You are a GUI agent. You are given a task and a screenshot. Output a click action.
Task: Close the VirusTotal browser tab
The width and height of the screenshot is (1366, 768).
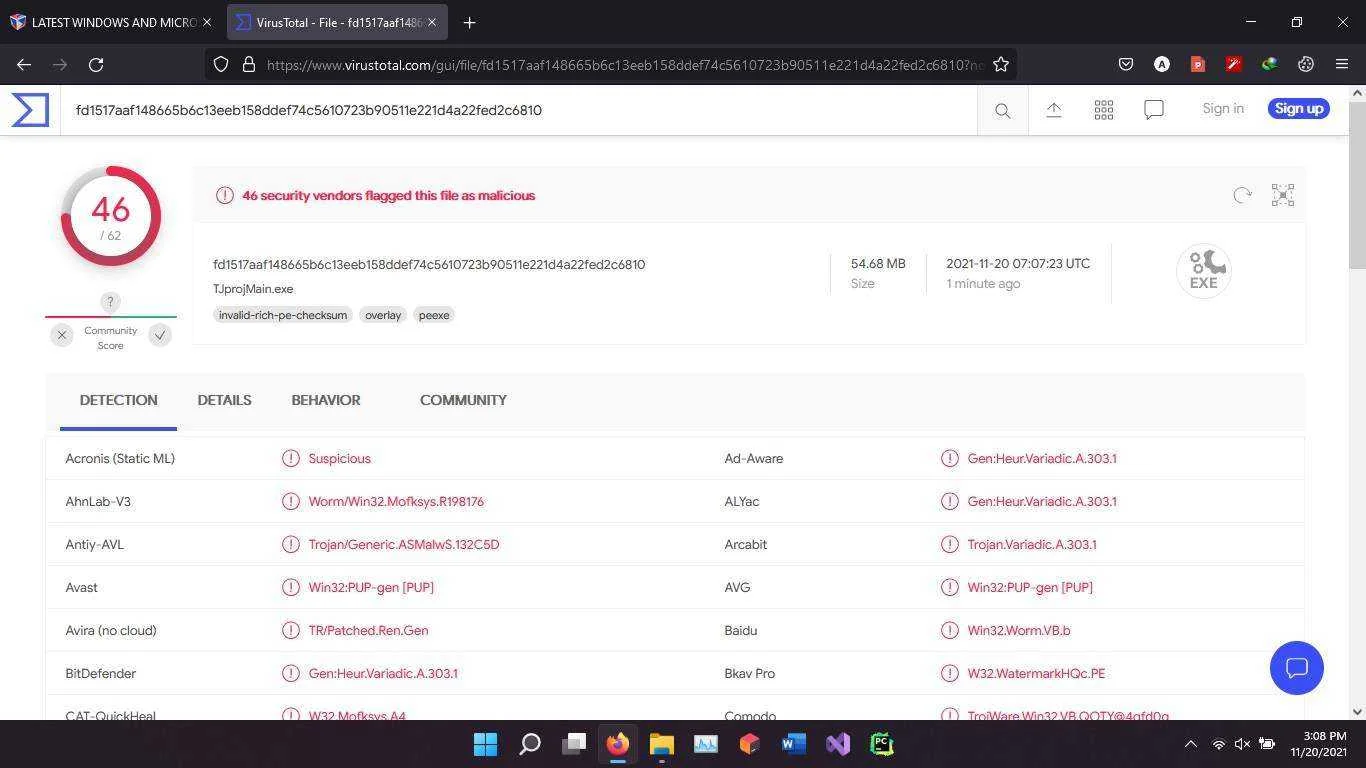click(x=432, y=22)
